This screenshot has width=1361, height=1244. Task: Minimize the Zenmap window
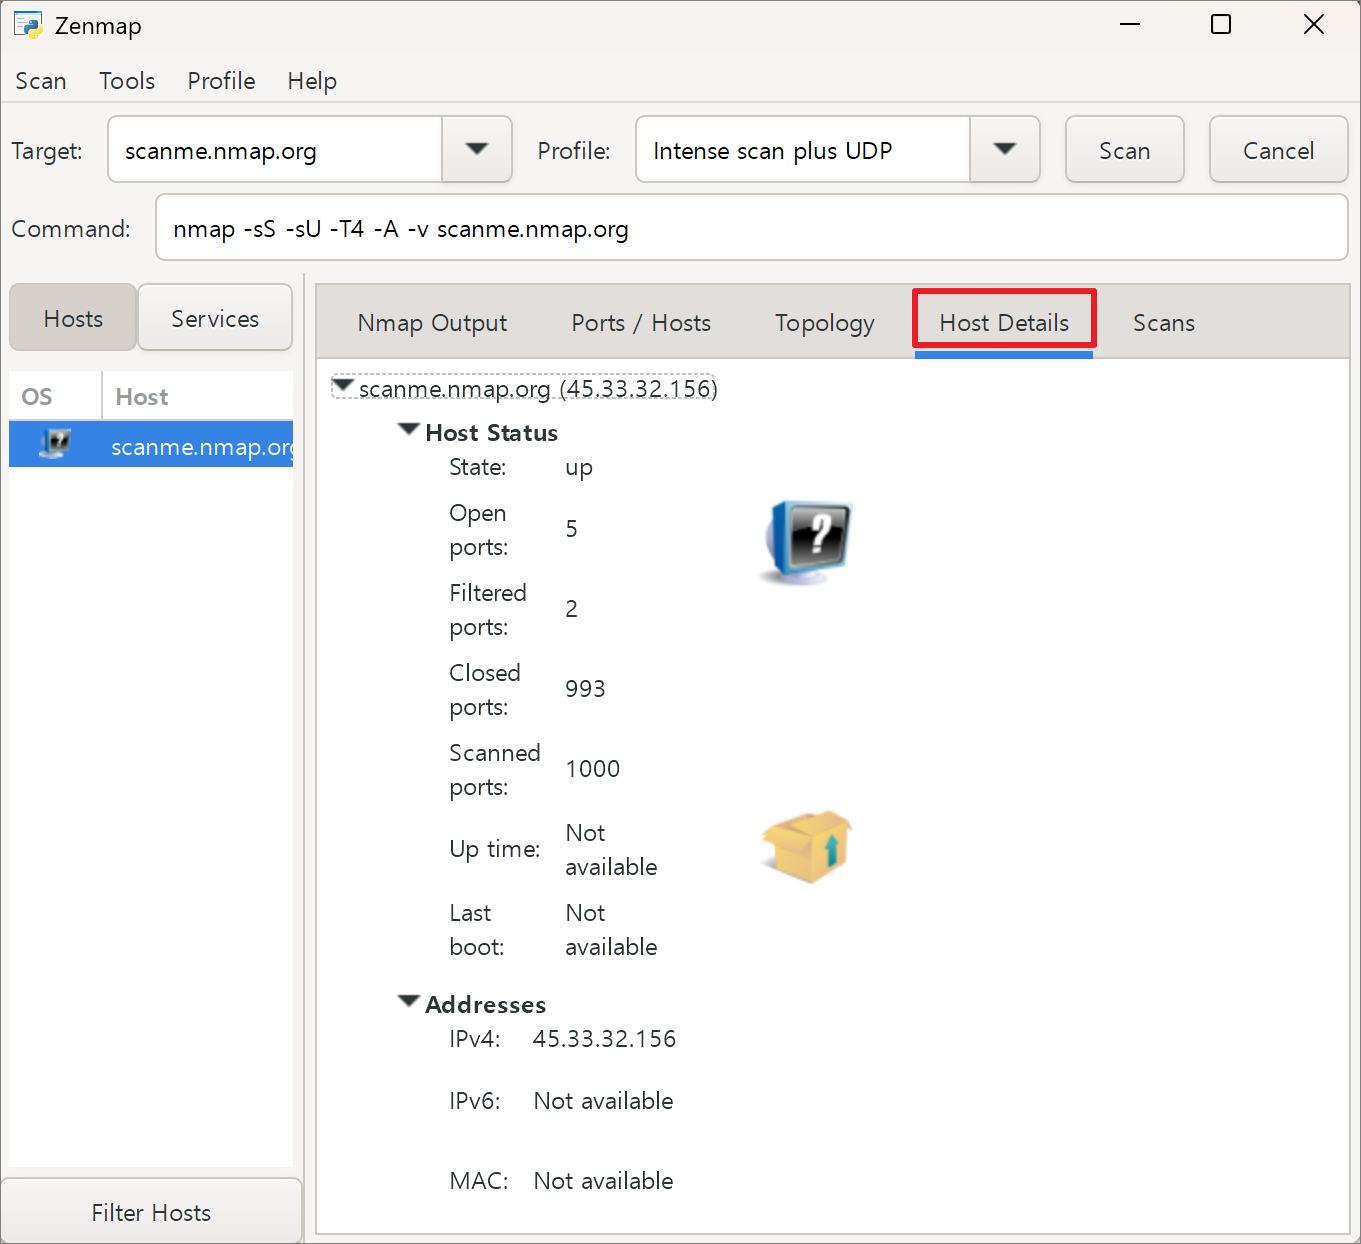pyautogui.click(x=1130, y=24)
